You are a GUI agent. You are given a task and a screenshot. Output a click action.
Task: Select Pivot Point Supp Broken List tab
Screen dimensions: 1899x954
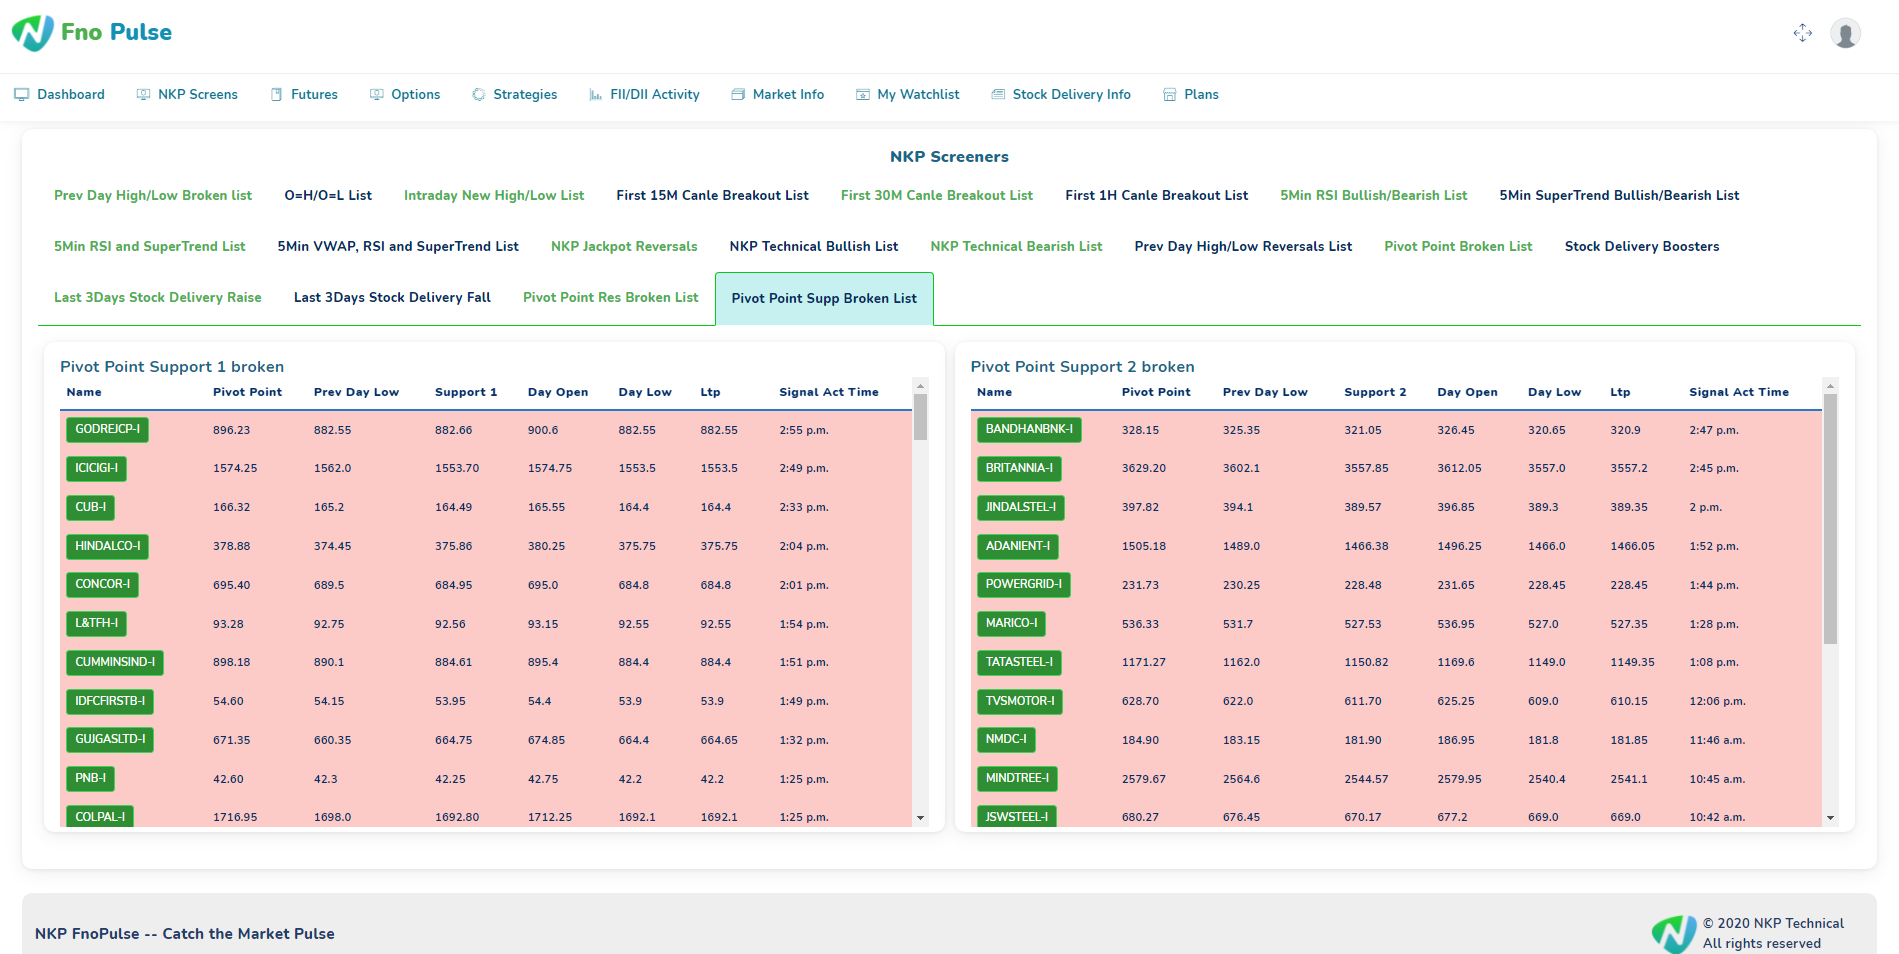(824, 299)
